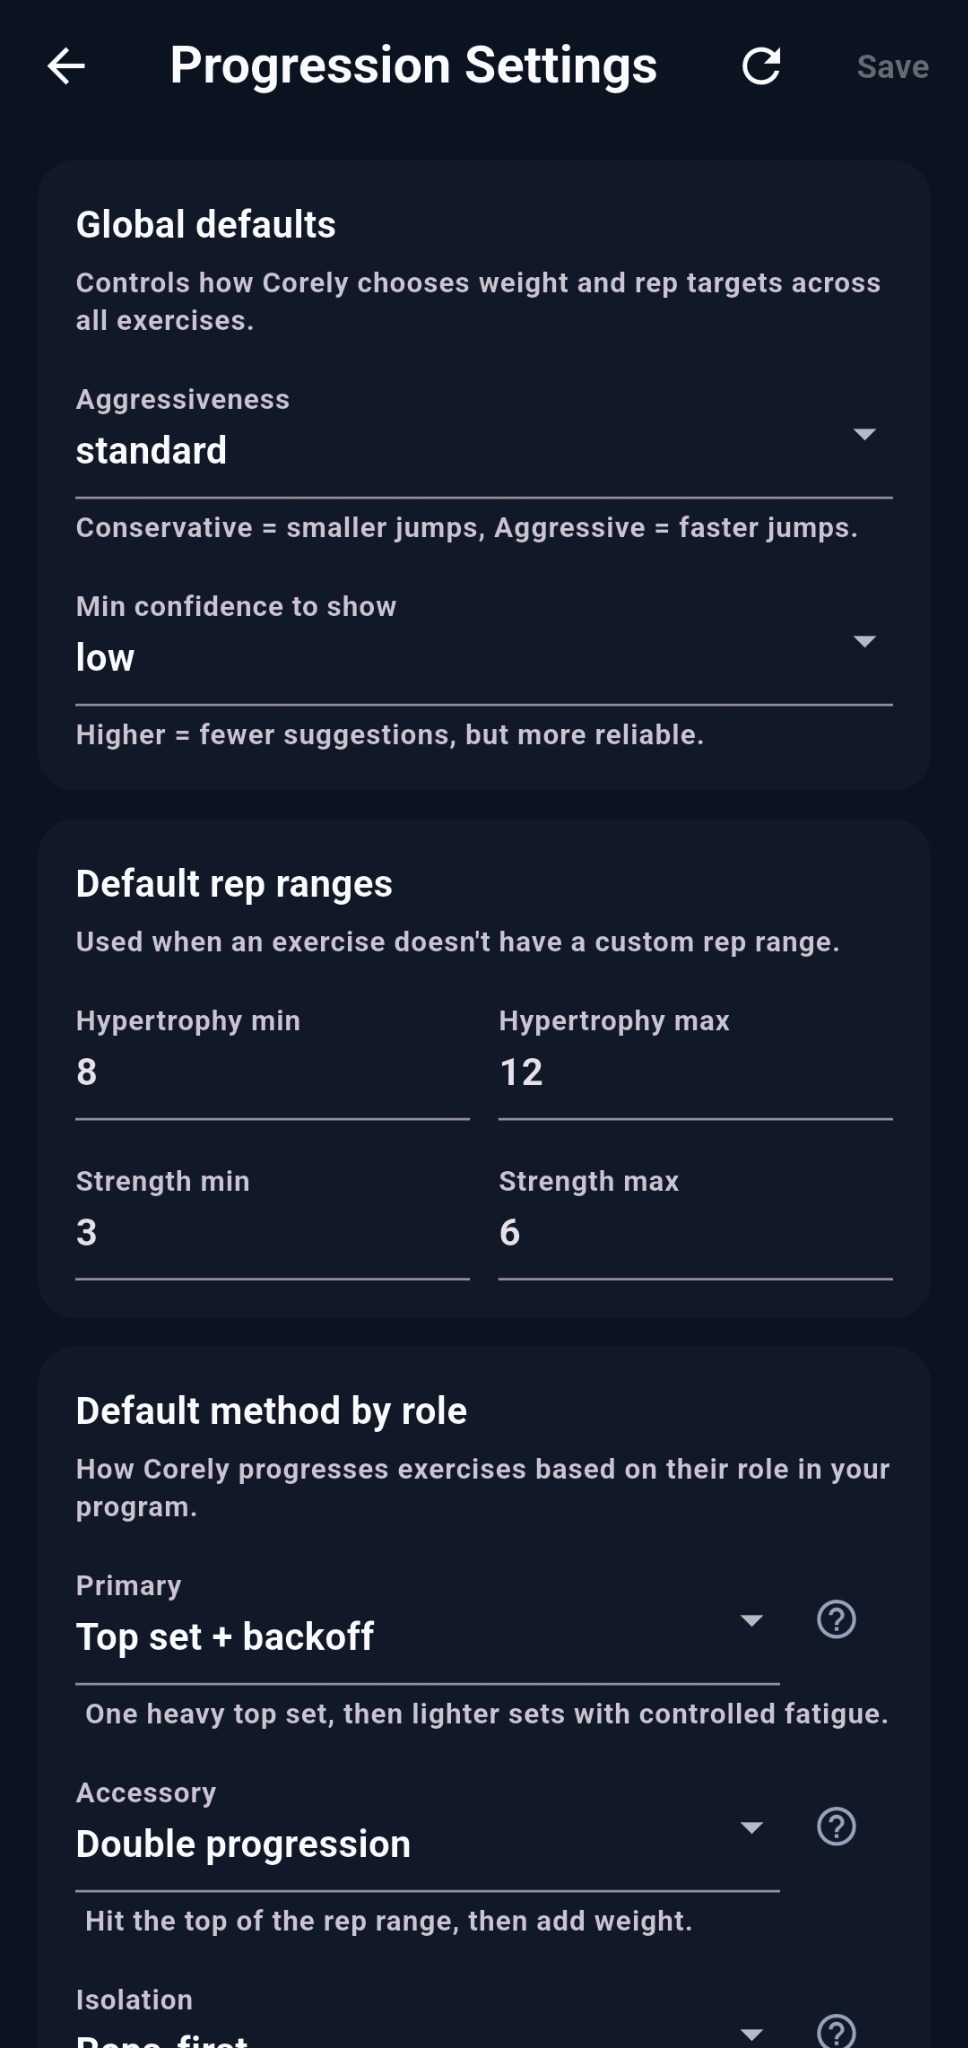Change the Strength min value
Image resolution: width=968 pixels, height=2048 pixels.
270,1231
